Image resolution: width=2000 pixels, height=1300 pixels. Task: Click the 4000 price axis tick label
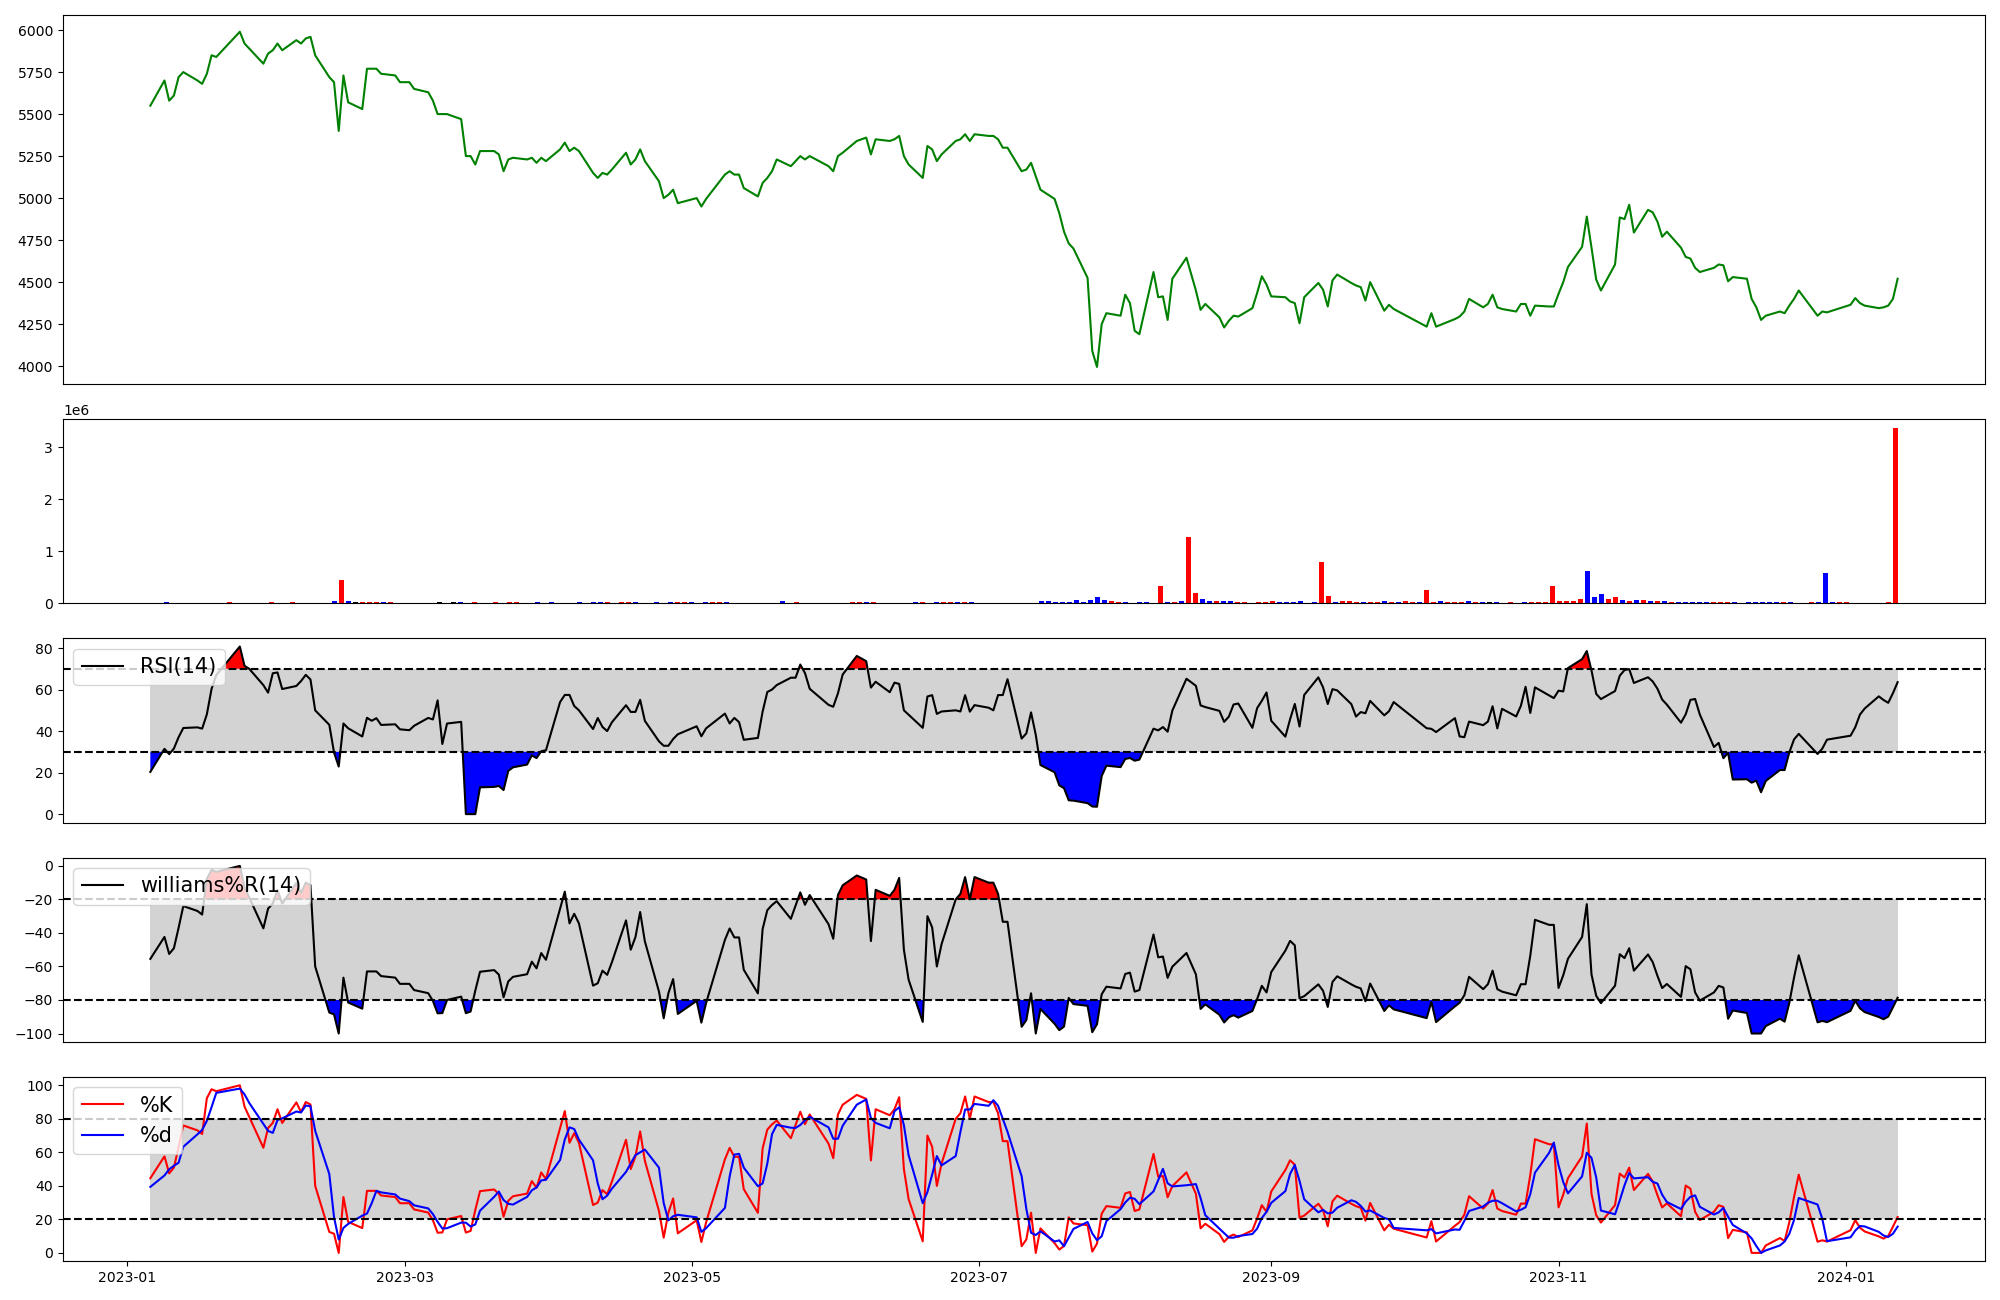[x=36, y=367]
